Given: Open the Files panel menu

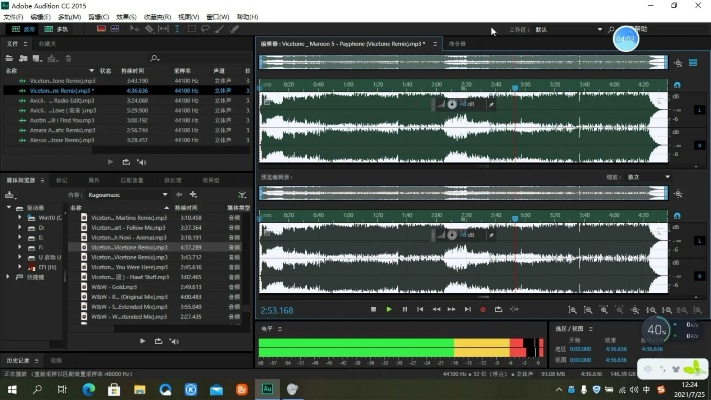Looking at the screenshot, I should point(25,44).
